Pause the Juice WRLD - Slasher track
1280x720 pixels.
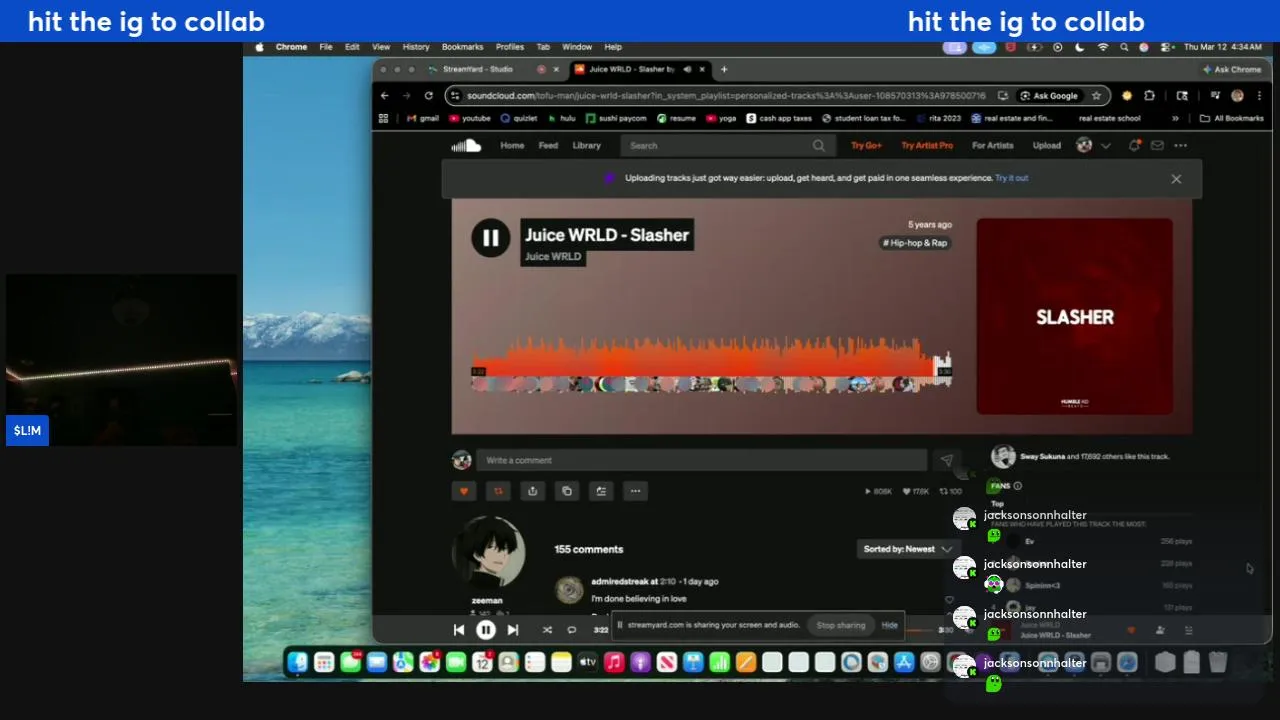[490, 238]
